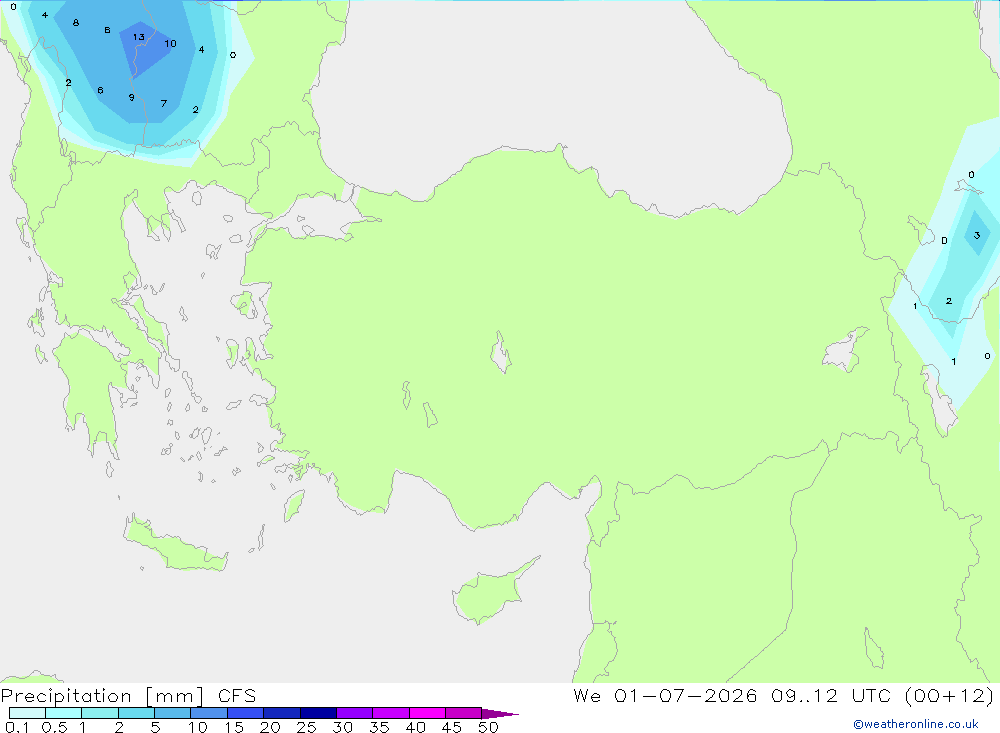Click the '0.5' legend scale label
Screen dimensions: 1000x733
(54, 727)
